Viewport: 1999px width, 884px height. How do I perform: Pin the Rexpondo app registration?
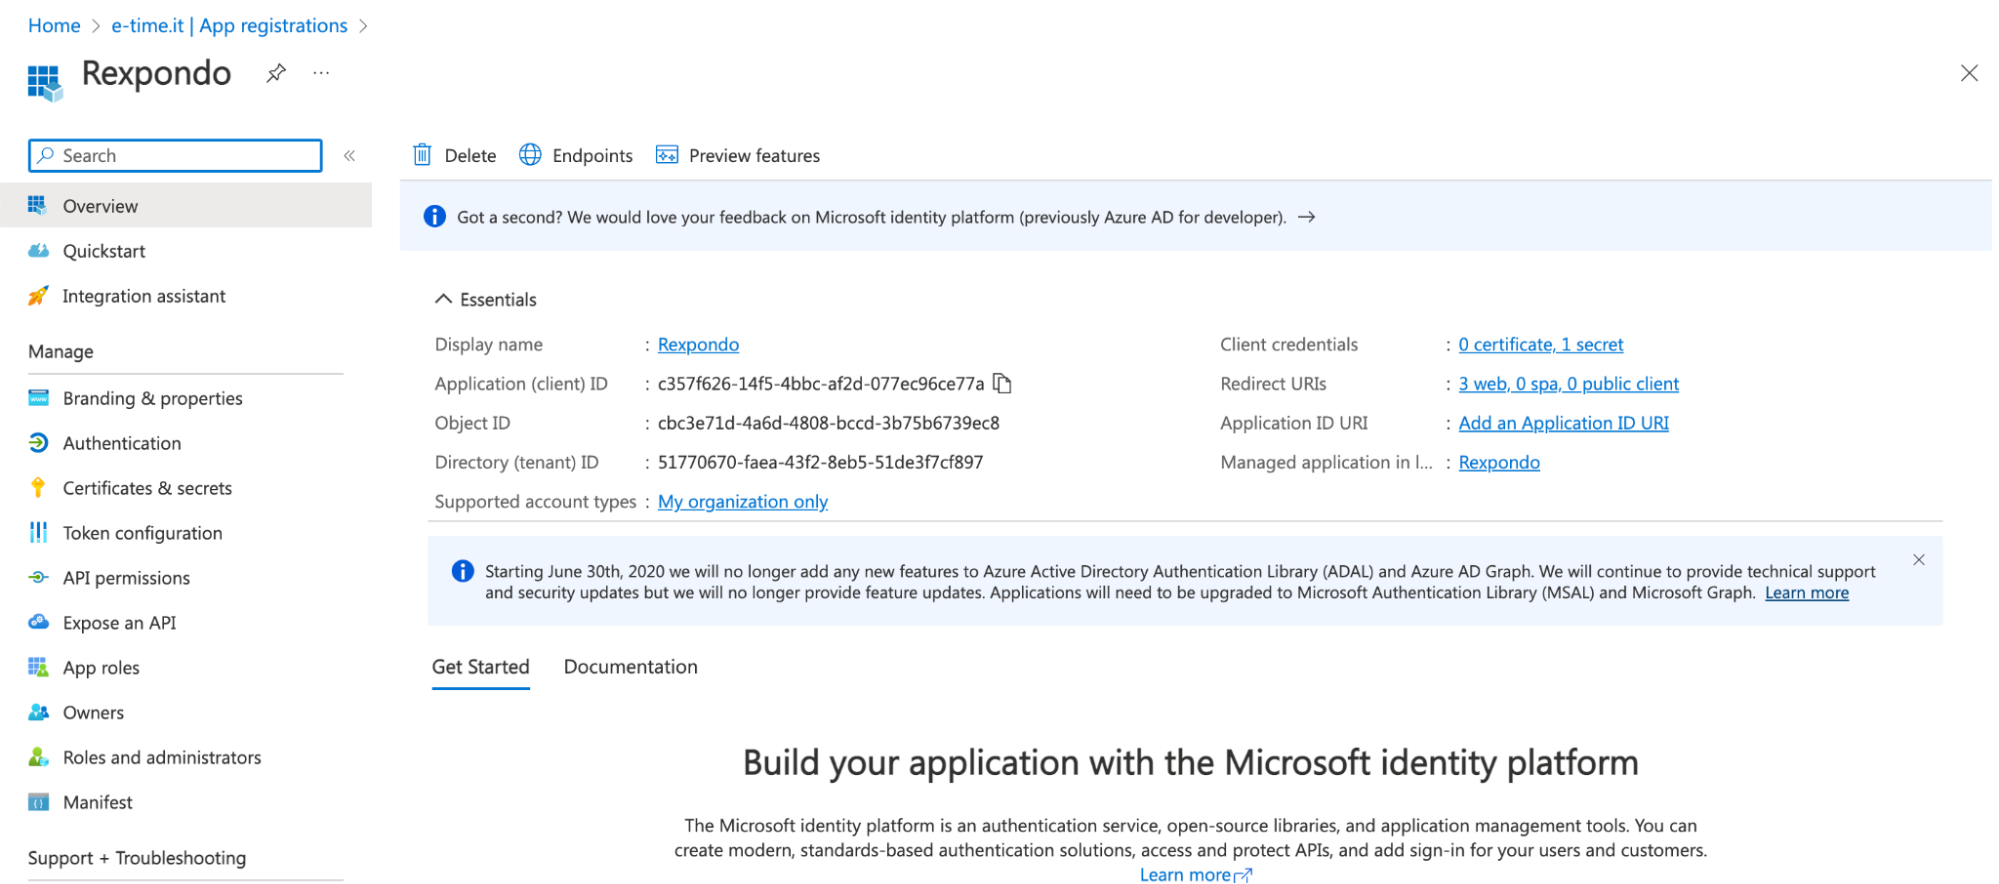(x=276, y=73)
